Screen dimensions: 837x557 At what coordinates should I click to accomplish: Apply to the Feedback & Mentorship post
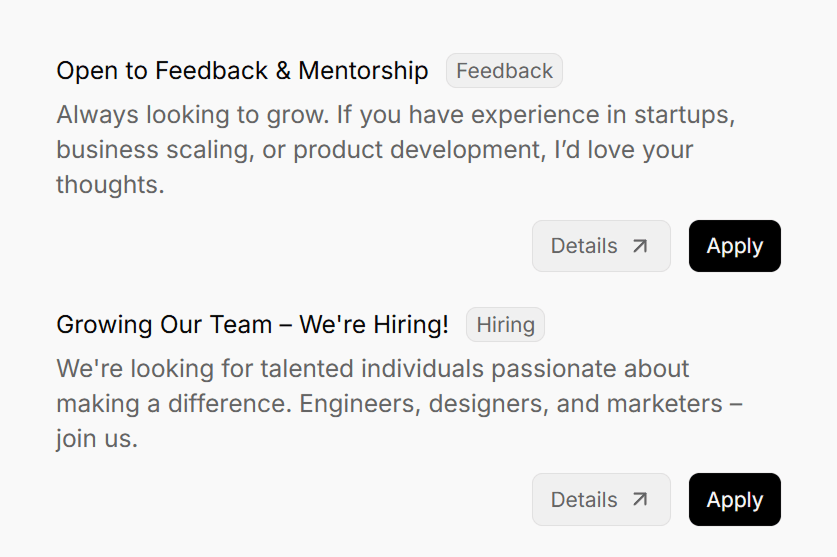coord(734,246)
